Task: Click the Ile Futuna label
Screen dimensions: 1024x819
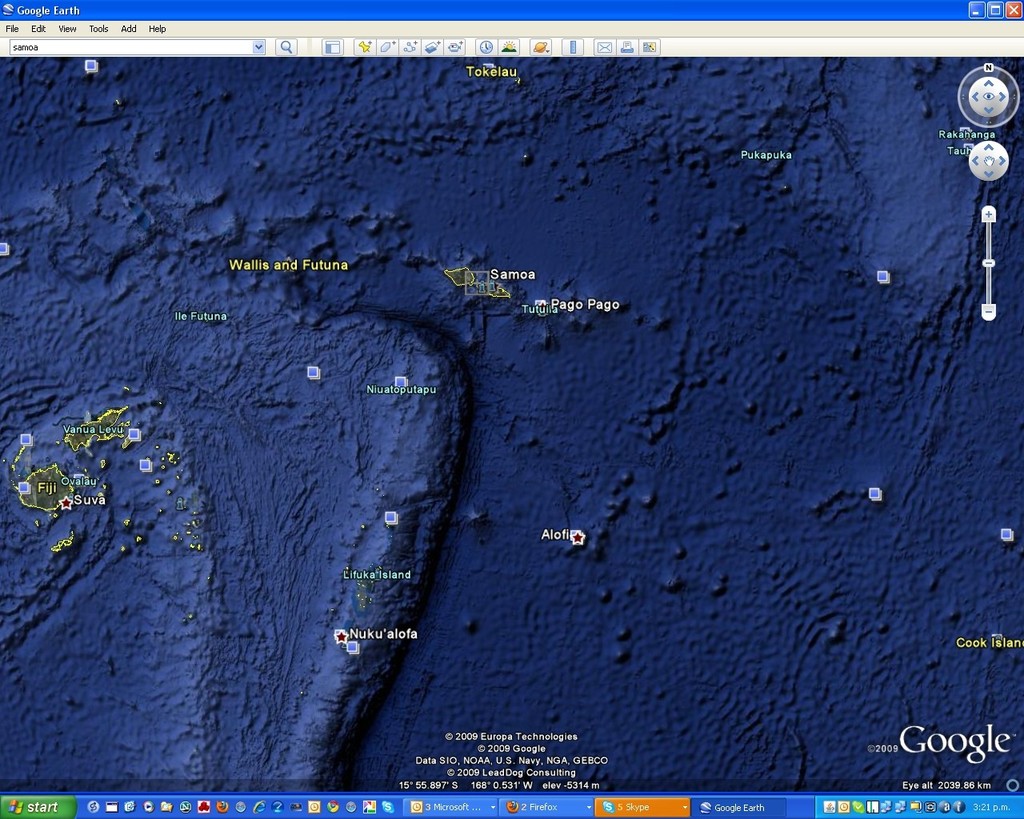Action: tap(200, 316)
